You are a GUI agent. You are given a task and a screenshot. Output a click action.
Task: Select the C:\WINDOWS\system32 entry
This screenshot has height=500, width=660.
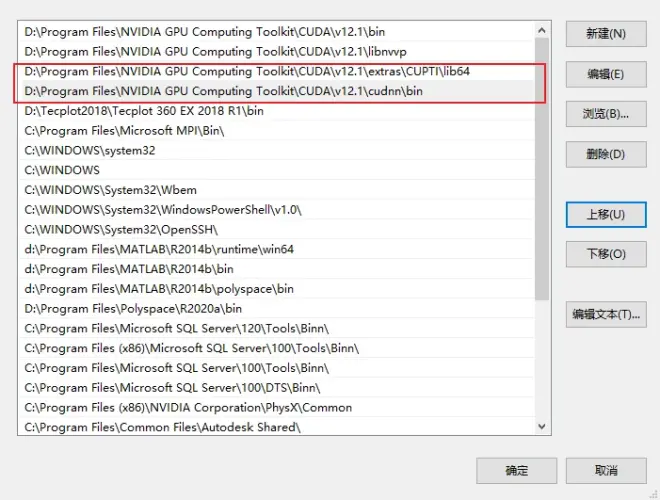click(x=276, y=151)
